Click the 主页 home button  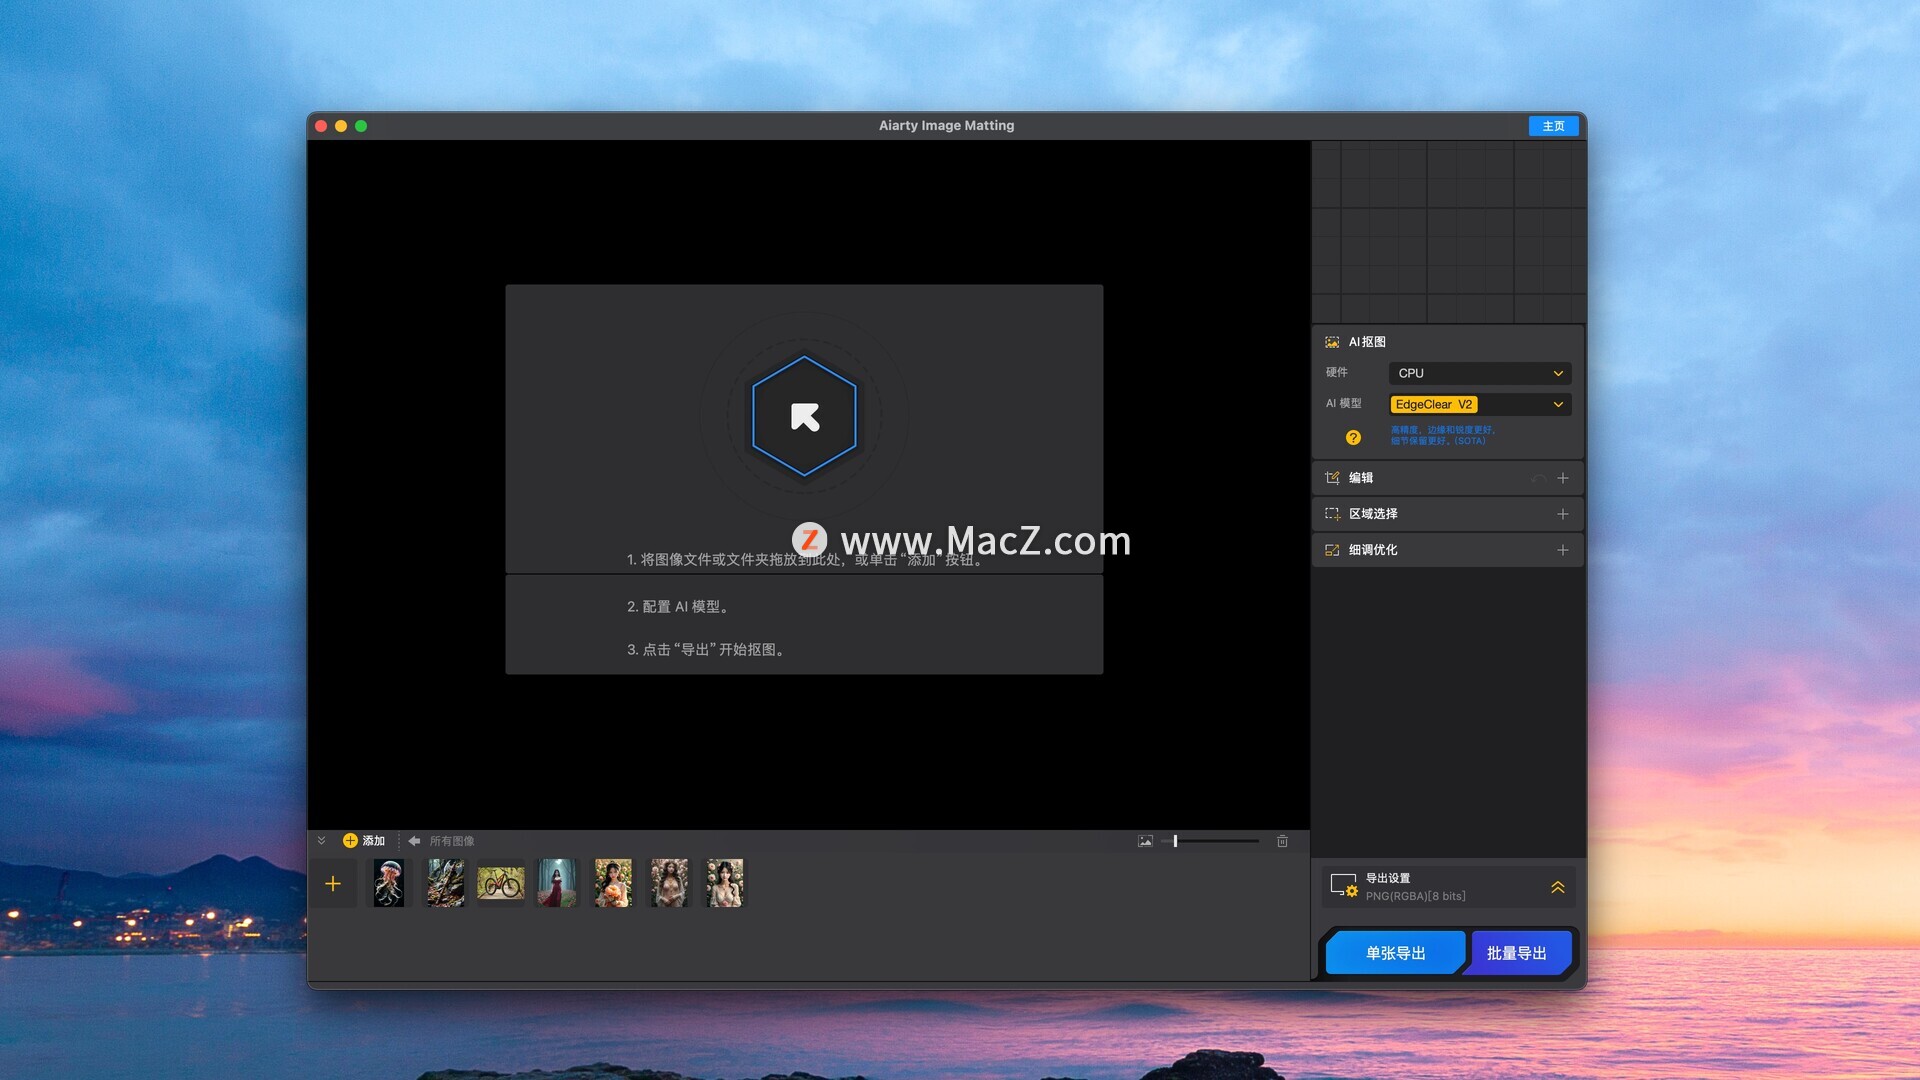pyautogui.click(x=1553, y=126)
